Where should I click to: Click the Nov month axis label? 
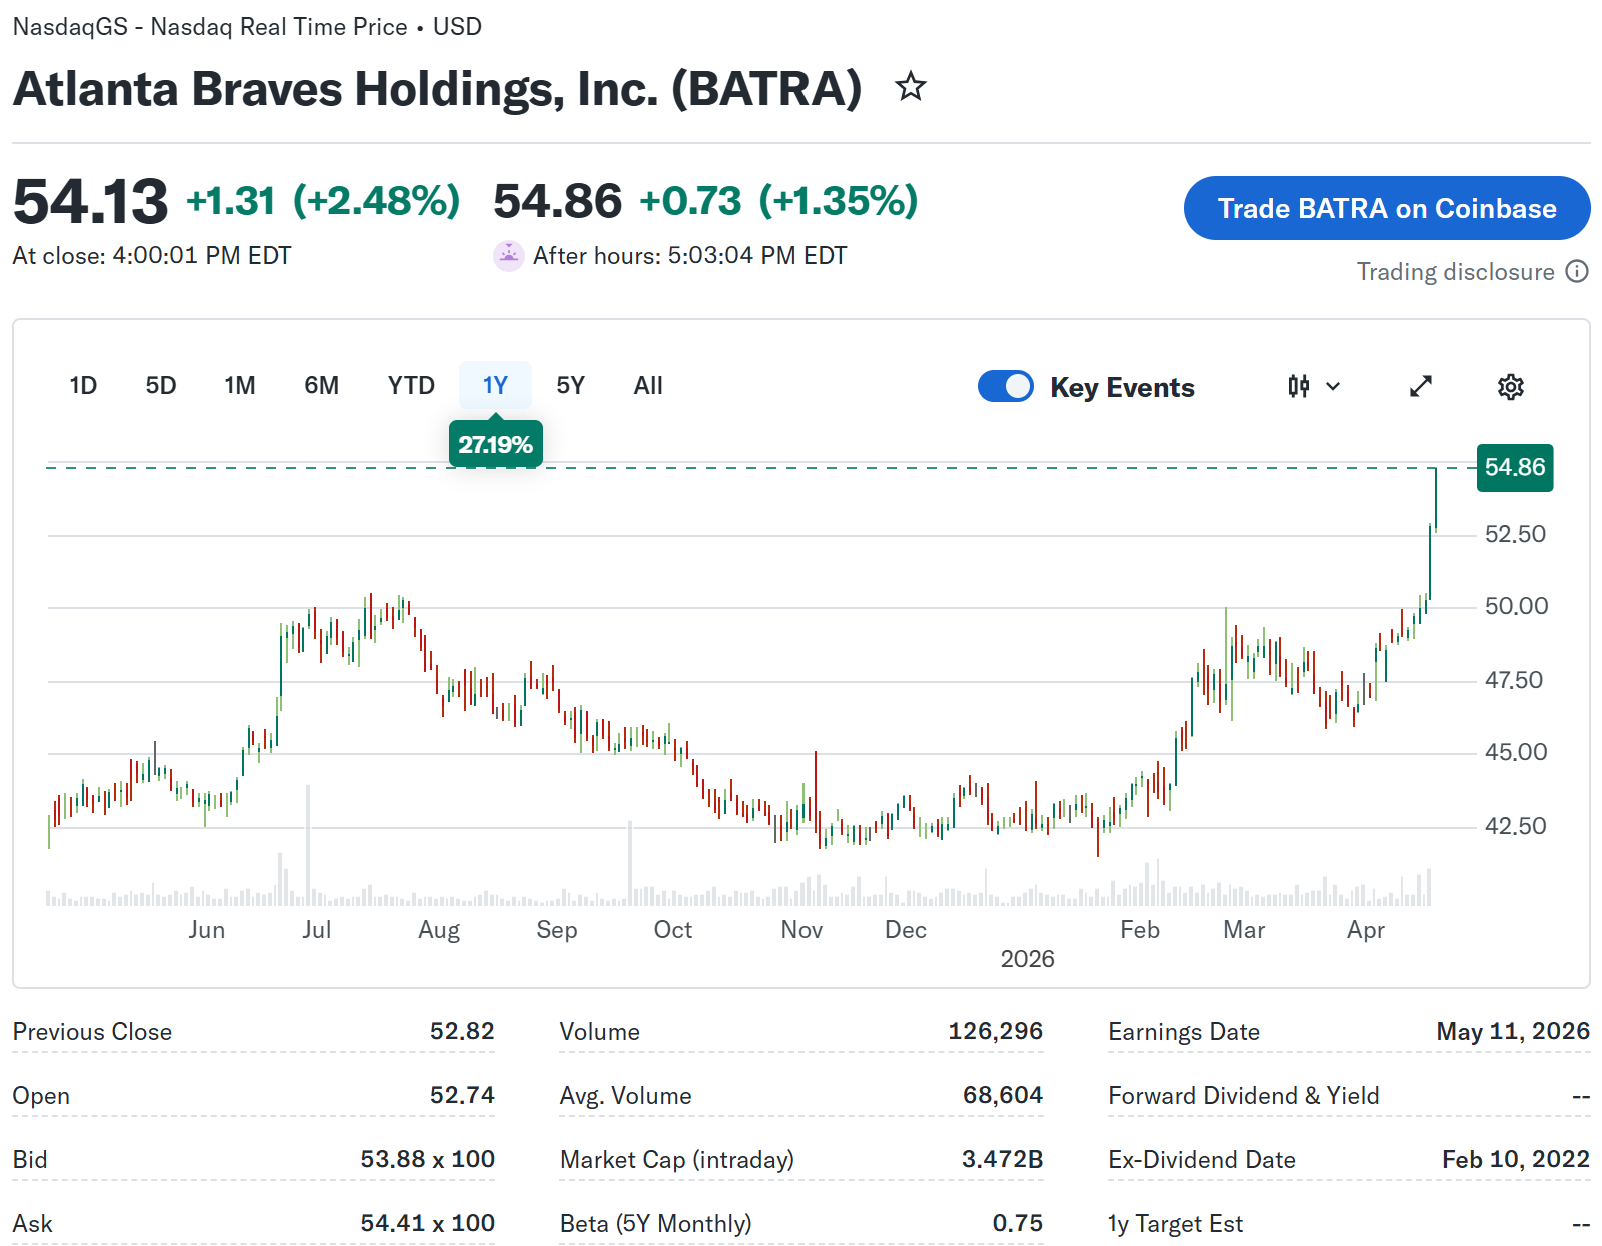[x=802, y=930]
